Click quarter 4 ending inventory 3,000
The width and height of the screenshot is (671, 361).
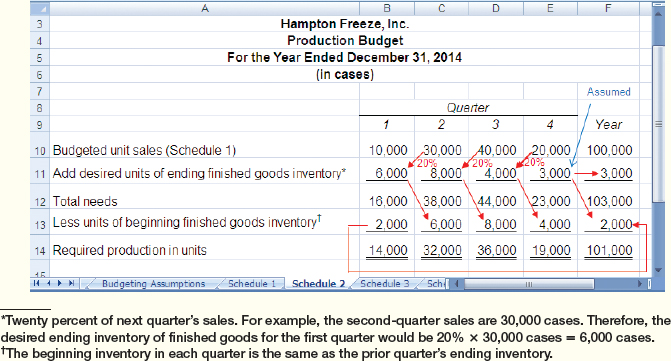[555, 174]
